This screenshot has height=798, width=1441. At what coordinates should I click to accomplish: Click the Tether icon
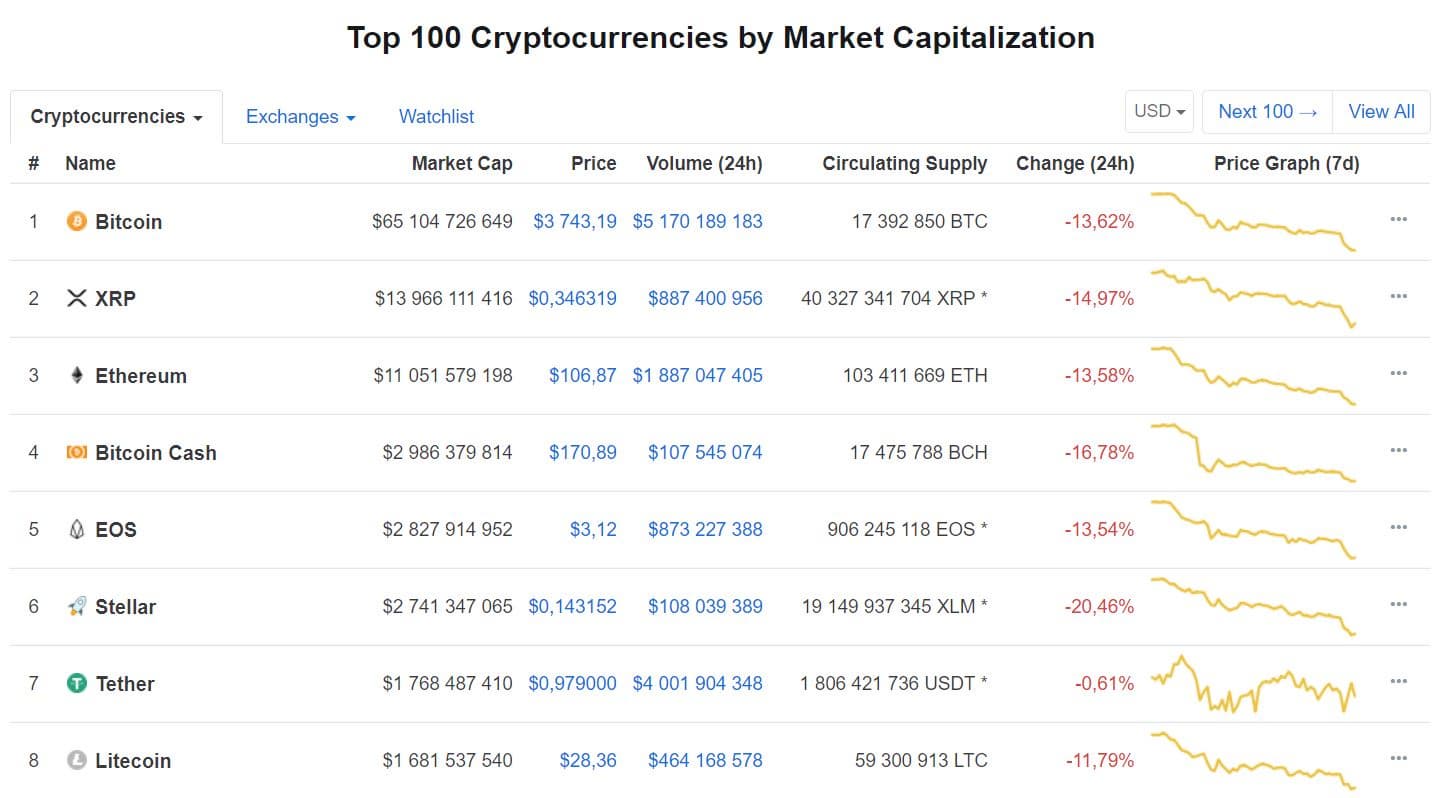coord(75,683)
